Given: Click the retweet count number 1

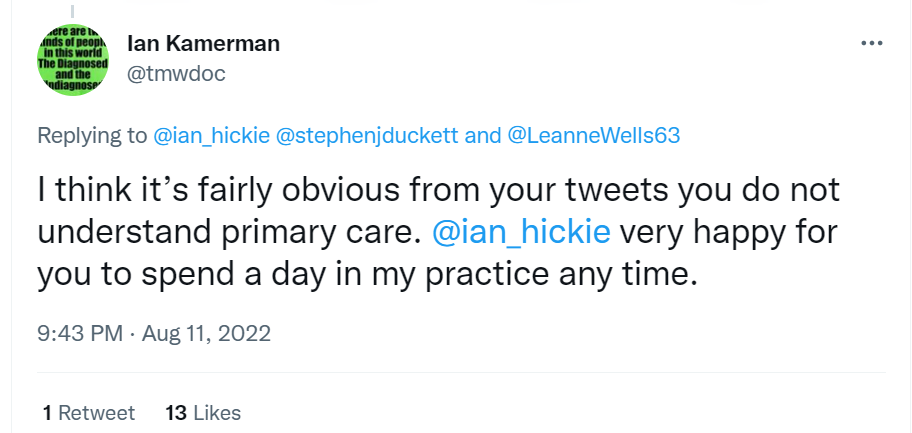Looking at the screenshot, I should pos(47,412).
